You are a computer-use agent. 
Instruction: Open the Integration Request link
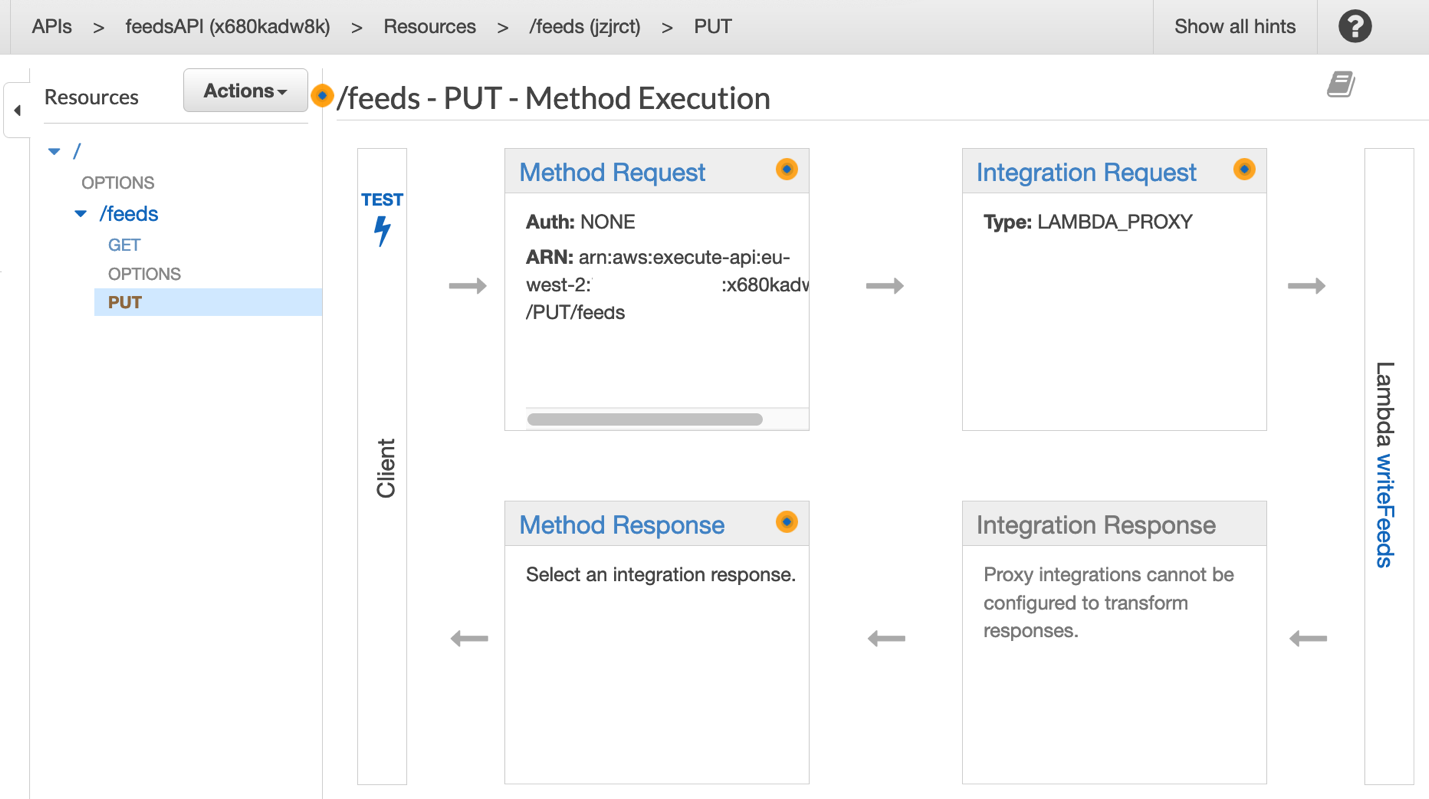pos(1086,172)
